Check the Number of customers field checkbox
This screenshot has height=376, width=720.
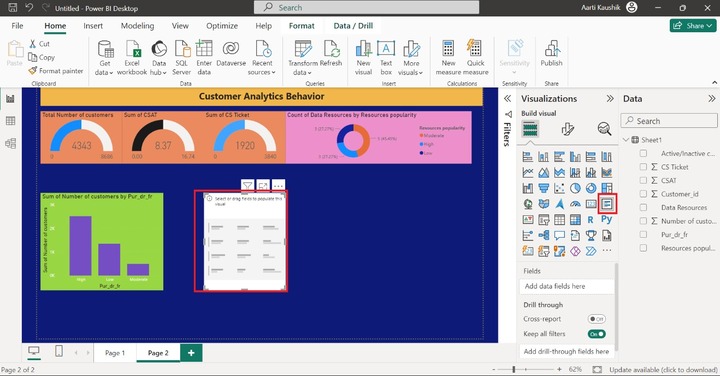(x=643, y=221)
